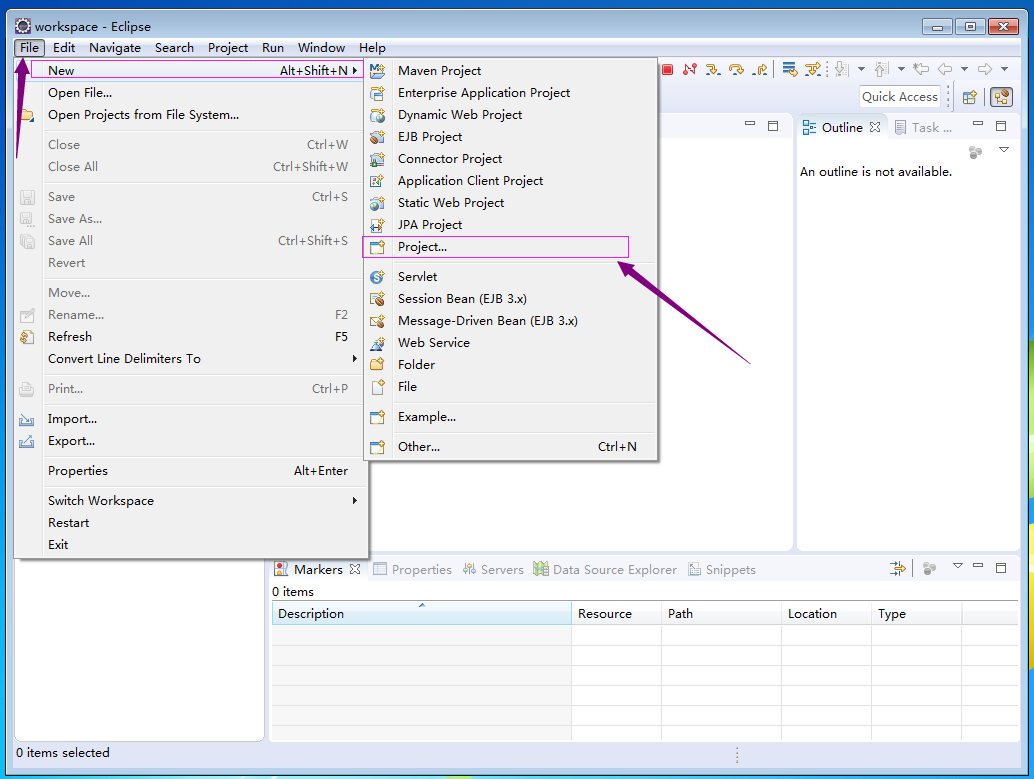Switch to the Snippets tab

click(x=721, y=569)
